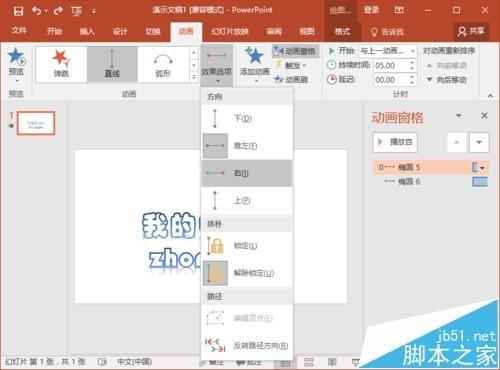Open the 开始 start timing combo box
500x370 pixels.
(x=388, y=51)
